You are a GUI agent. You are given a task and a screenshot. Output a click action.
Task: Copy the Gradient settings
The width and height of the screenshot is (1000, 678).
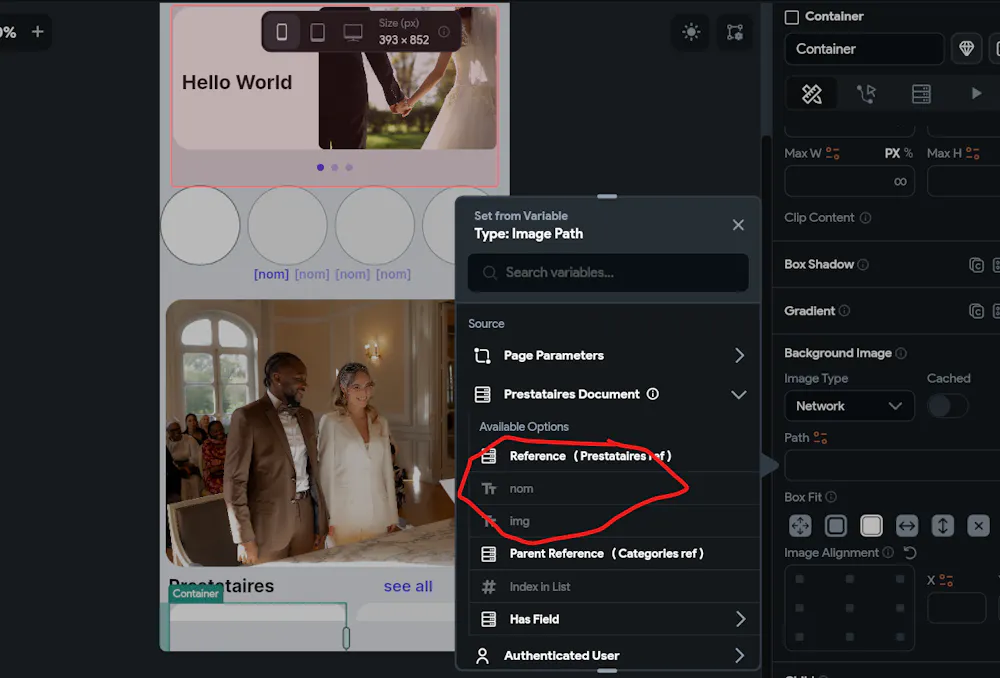coord(976,311)
